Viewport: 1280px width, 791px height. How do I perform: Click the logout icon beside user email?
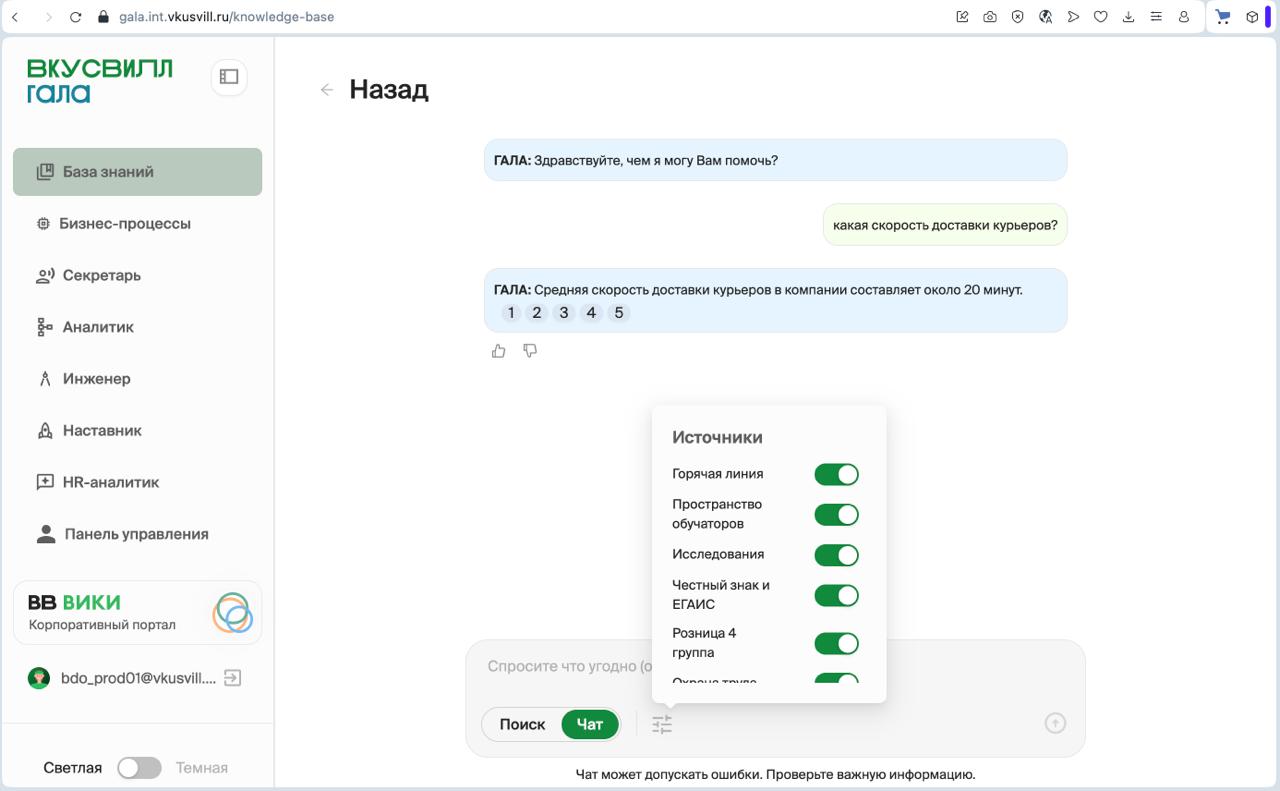pos(232,678)
